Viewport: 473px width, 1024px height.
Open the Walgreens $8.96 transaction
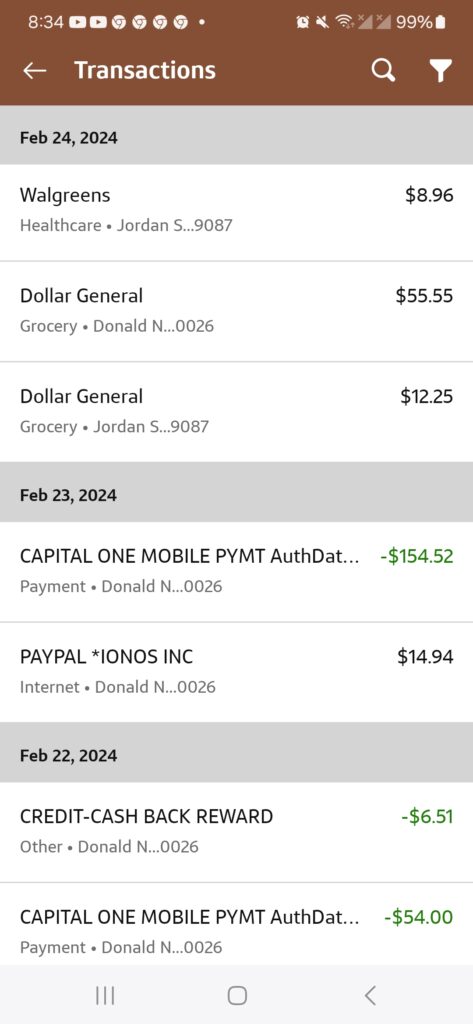tap(236, 212)
